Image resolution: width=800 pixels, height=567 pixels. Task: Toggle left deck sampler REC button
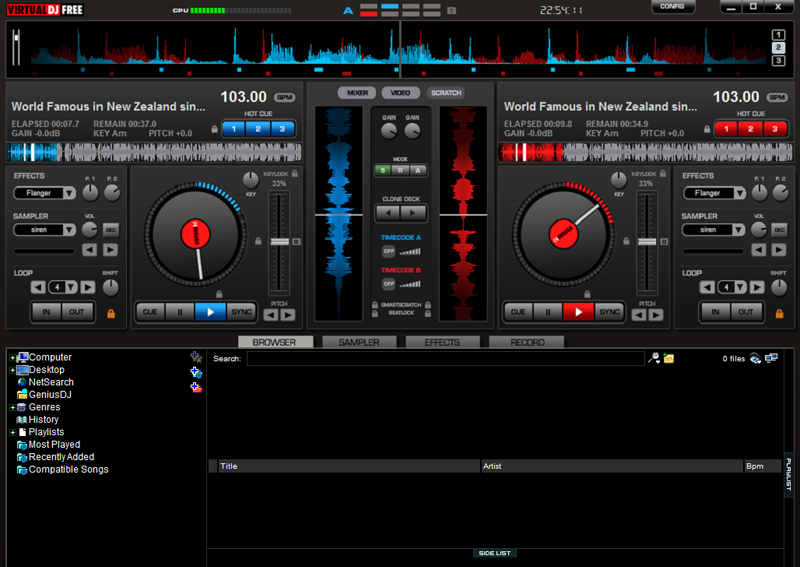tap(110, 230)
